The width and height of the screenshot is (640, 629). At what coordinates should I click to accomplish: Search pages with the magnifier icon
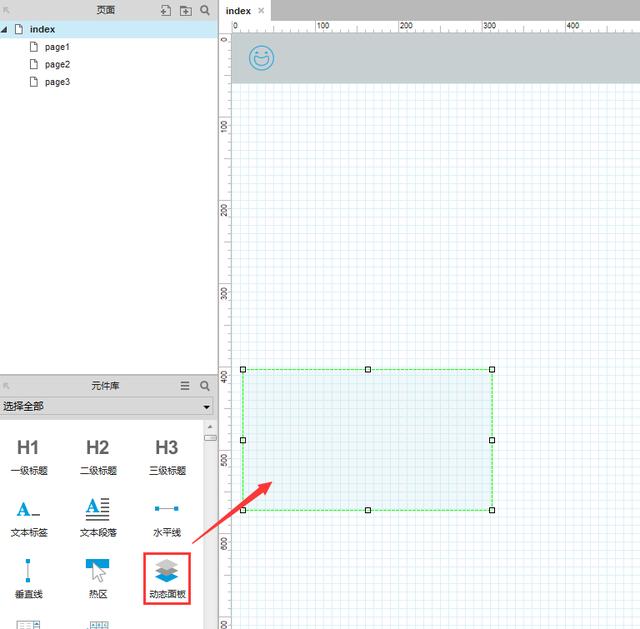(205, 10)
